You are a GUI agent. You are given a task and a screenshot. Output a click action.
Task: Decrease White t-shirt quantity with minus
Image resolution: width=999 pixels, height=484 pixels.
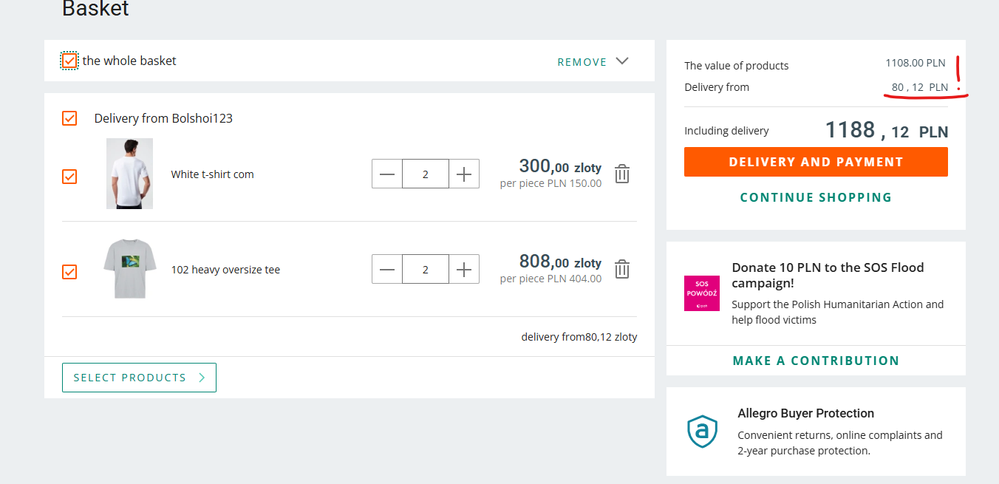pyautogui.click(x=387, y=174)
